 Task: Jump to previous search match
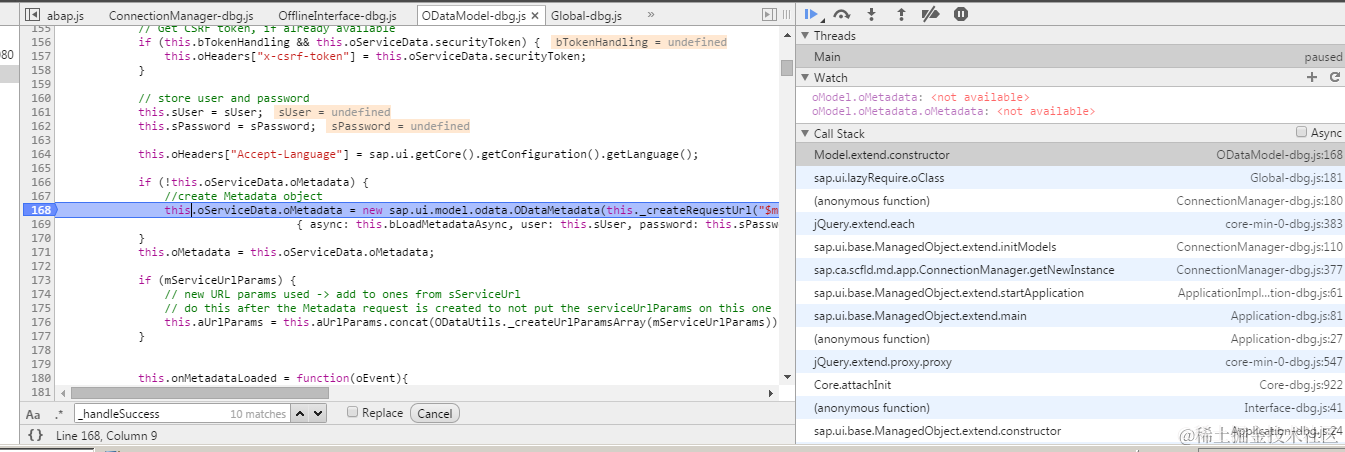coord(301,413)
